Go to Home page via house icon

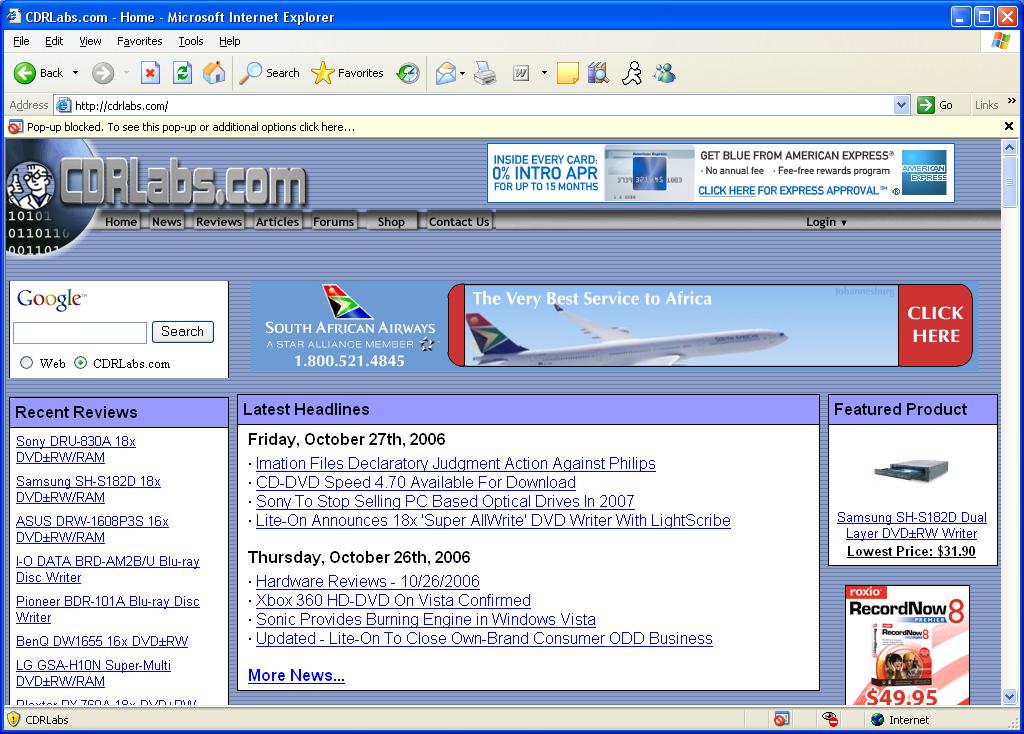(214, 73)
